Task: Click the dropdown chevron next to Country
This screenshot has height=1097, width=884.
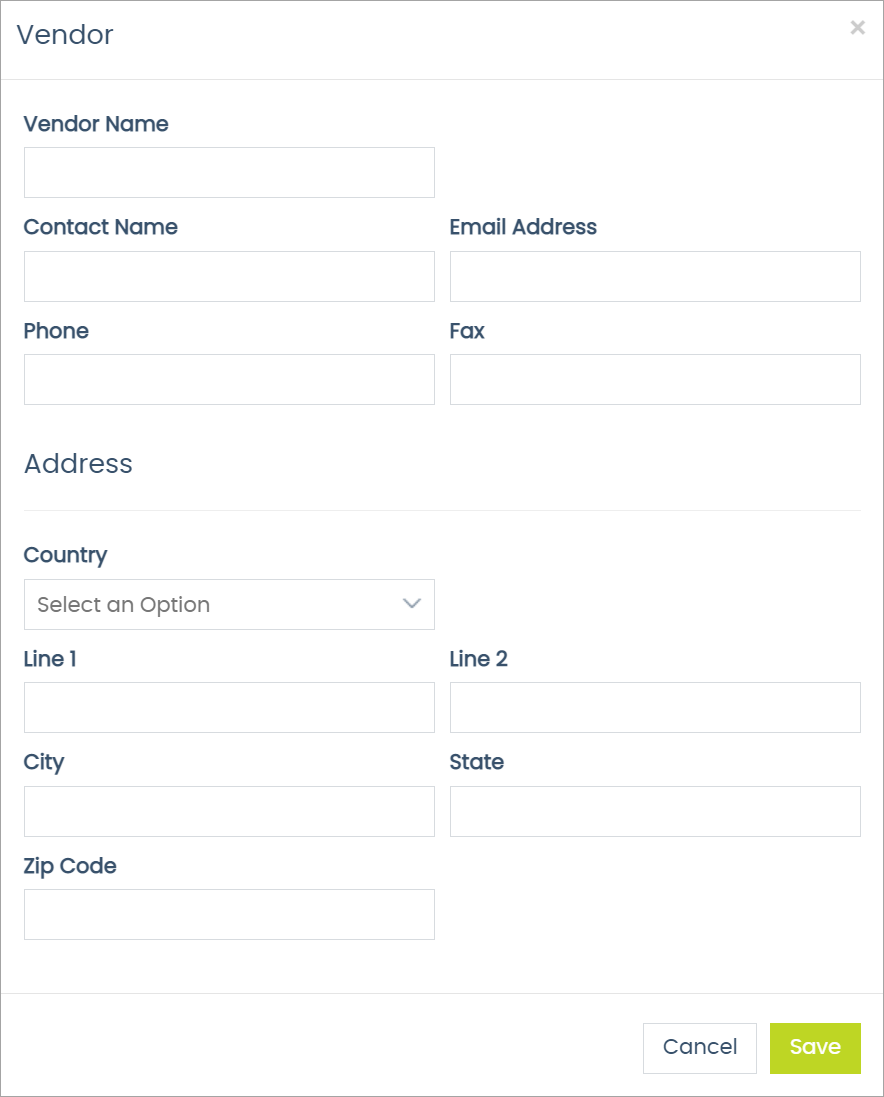Action: coord(411,604)
